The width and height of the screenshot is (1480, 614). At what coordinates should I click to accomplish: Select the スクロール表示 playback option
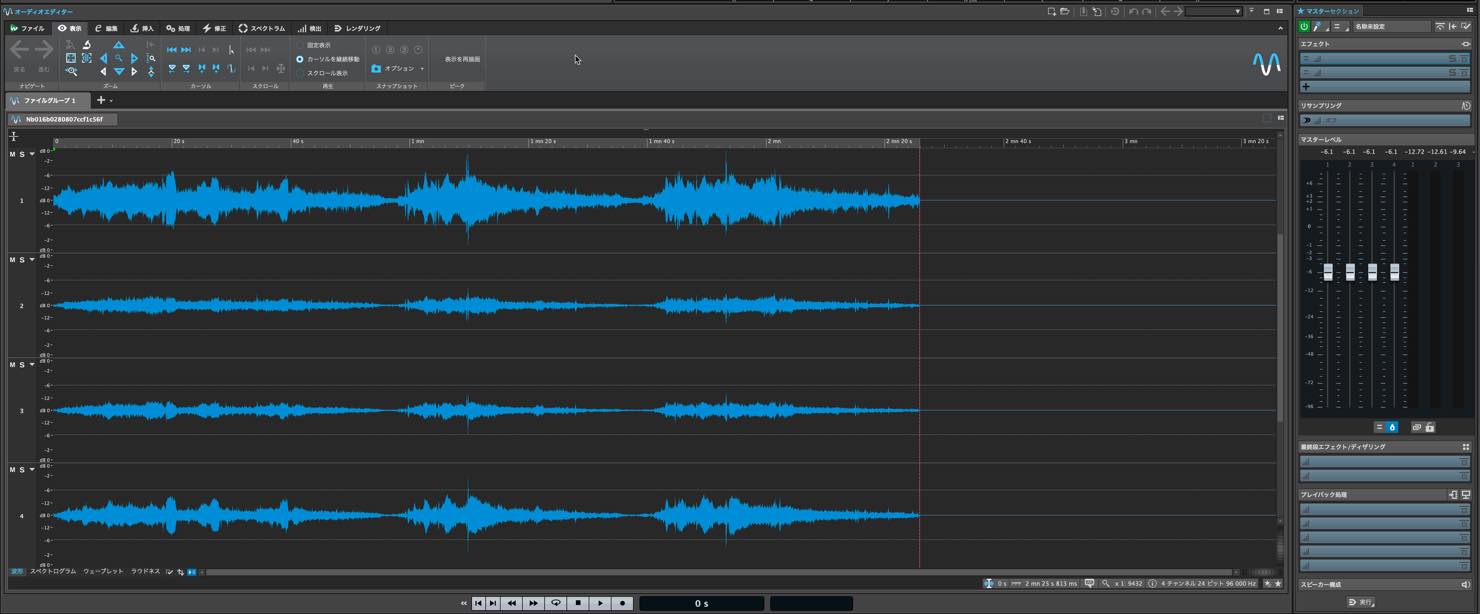[x=322, y=73]
